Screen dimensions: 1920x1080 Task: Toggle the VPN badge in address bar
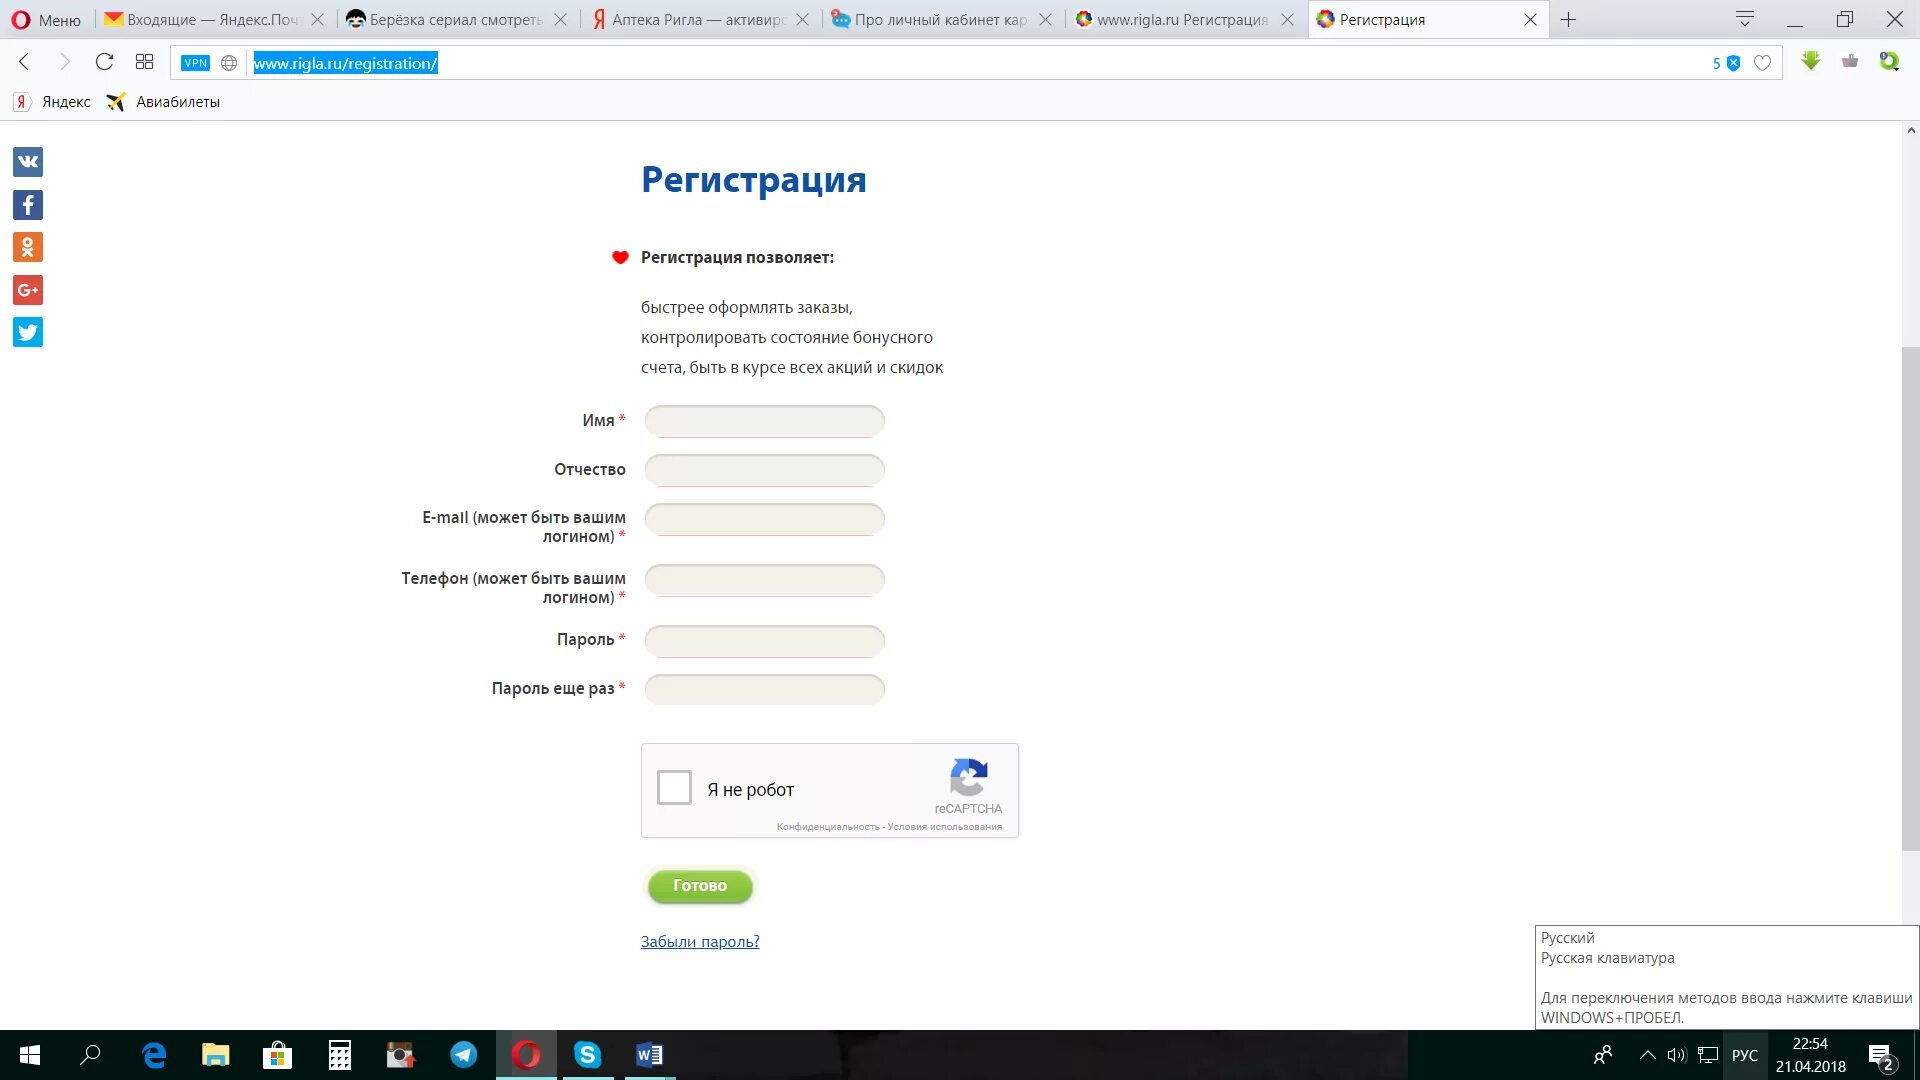pyautogui.click(x=195, y=63)
